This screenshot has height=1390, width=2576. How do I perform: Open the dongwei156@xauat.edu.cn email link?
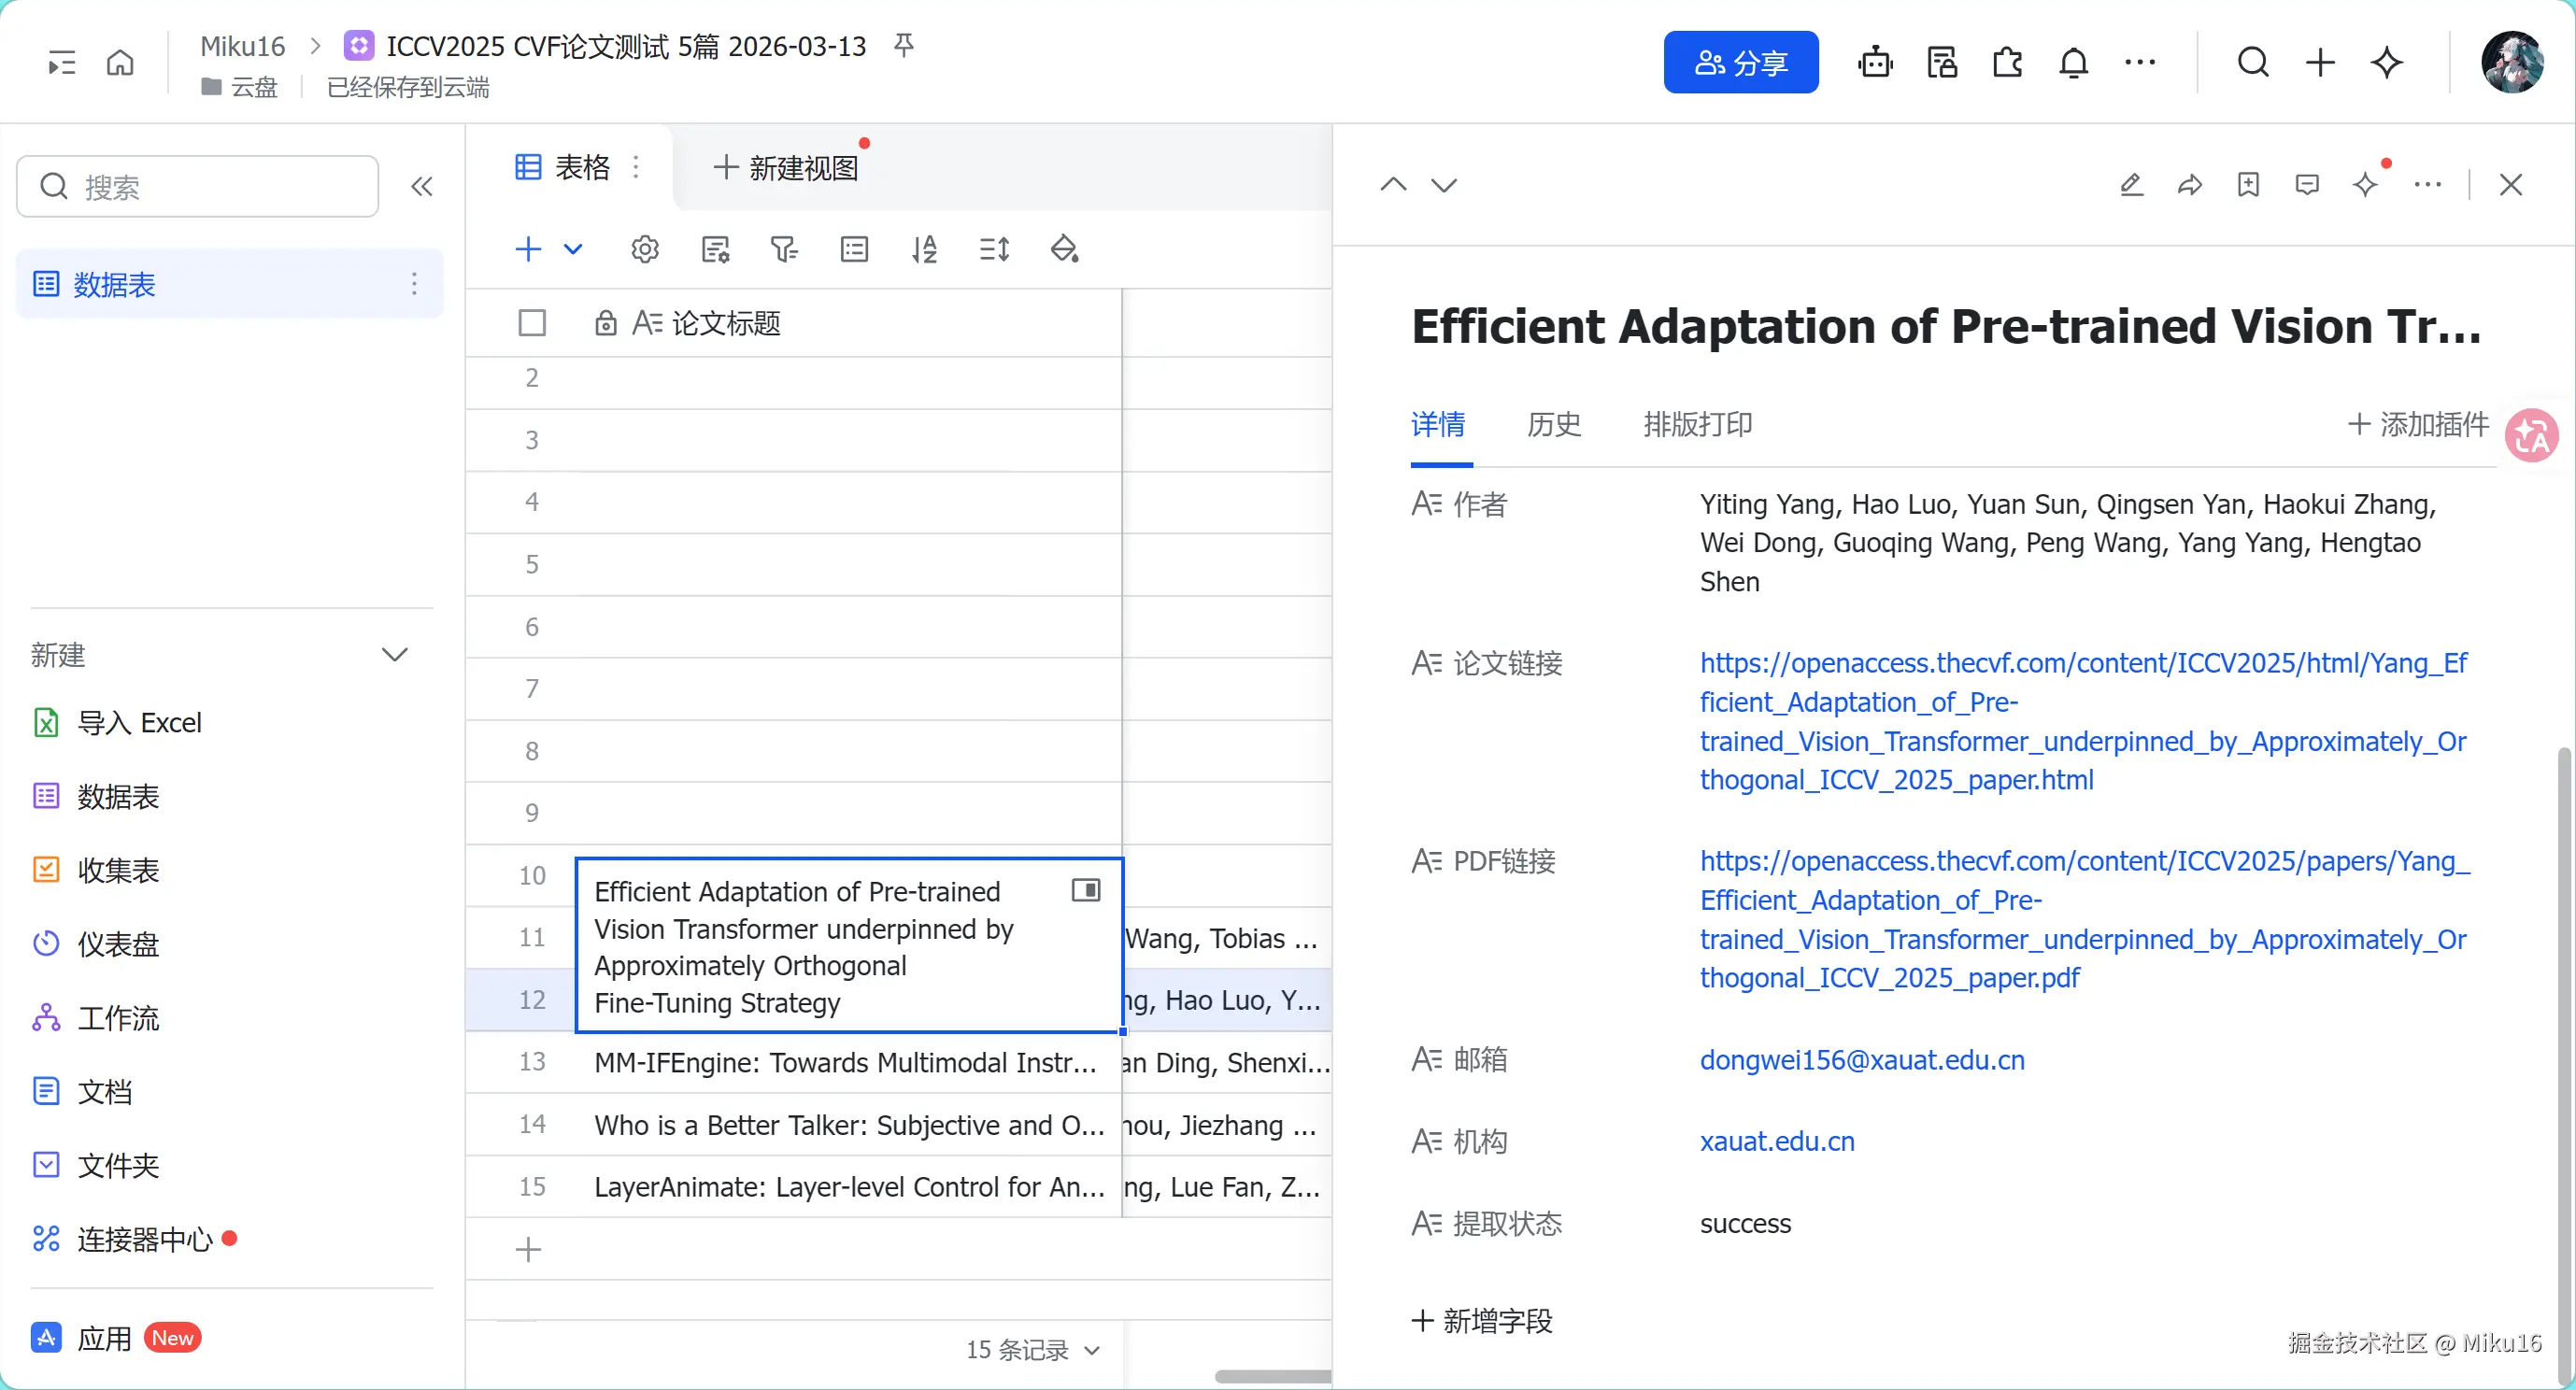coord(1861,1060)
